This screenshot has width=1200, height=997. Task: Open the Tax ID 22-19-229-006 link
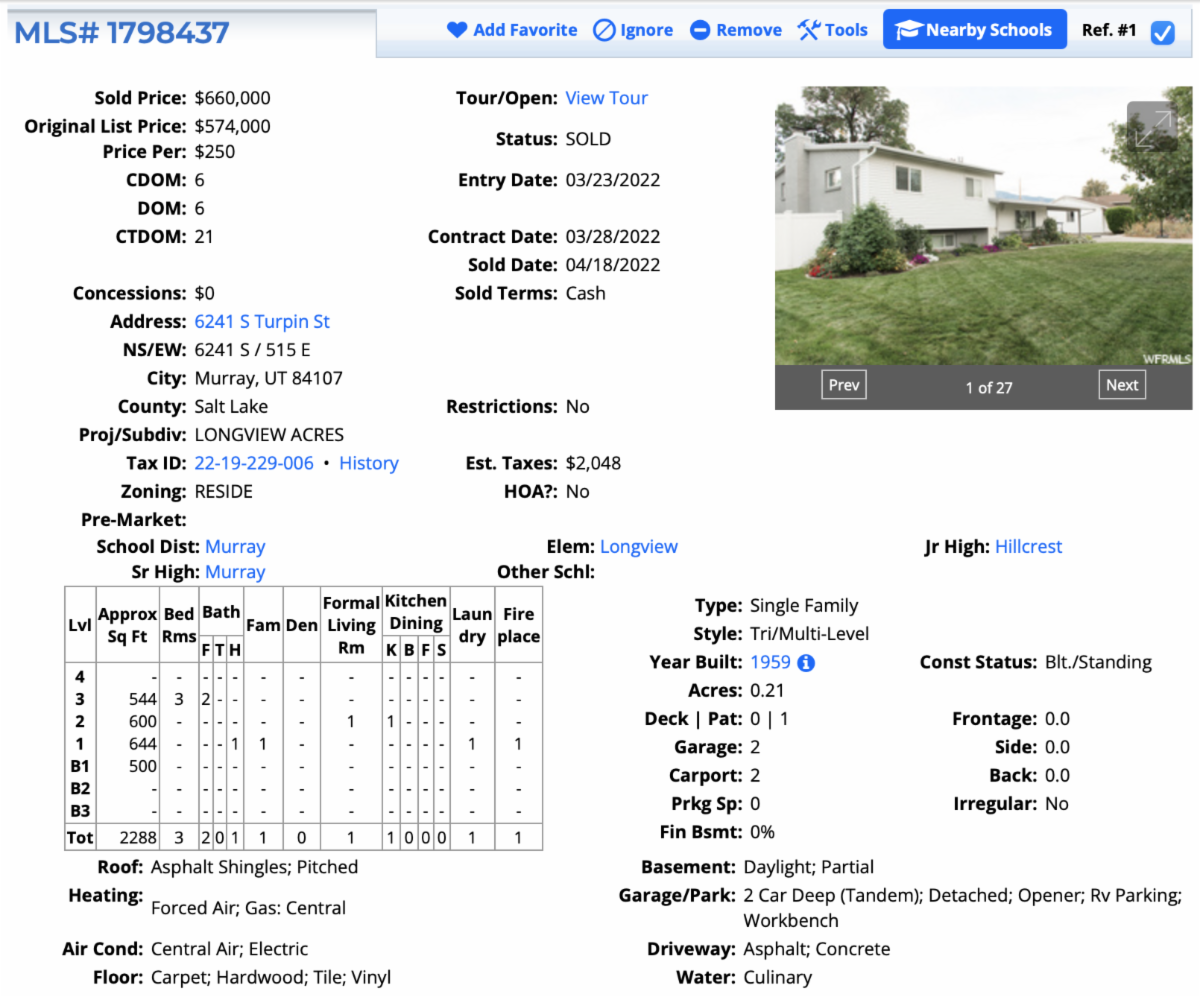pyautogui.click(x=253, y=462)
